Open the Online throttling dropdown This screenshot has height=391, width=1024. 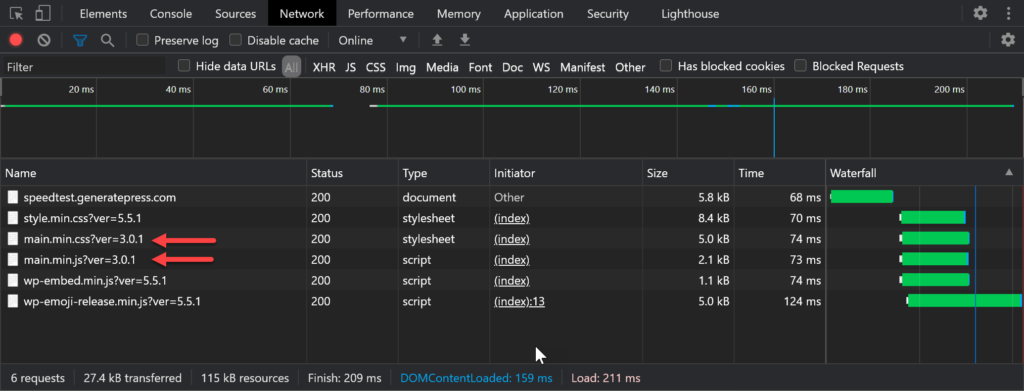[x=372, y=40]
